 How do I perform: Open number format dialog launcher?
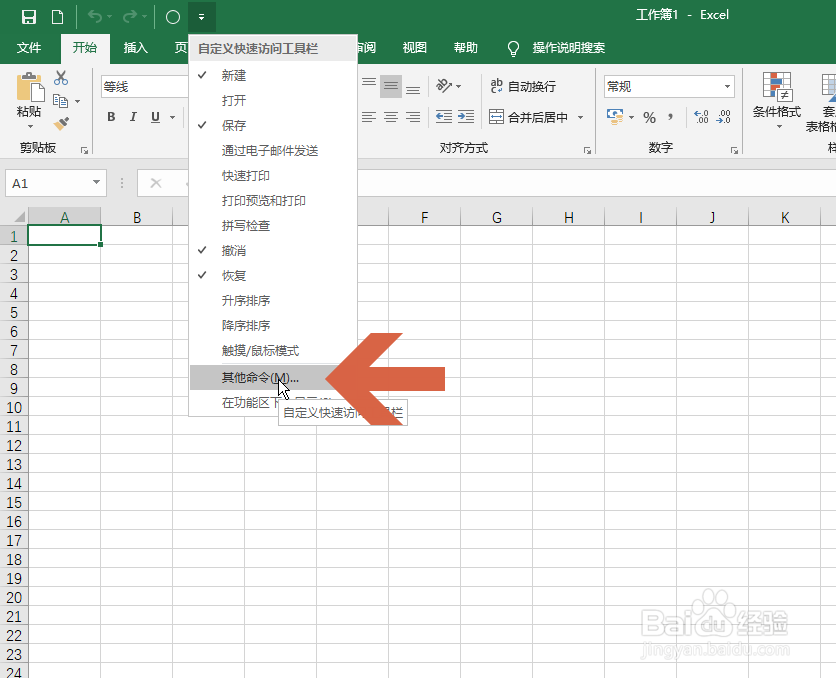coord(734,151)
